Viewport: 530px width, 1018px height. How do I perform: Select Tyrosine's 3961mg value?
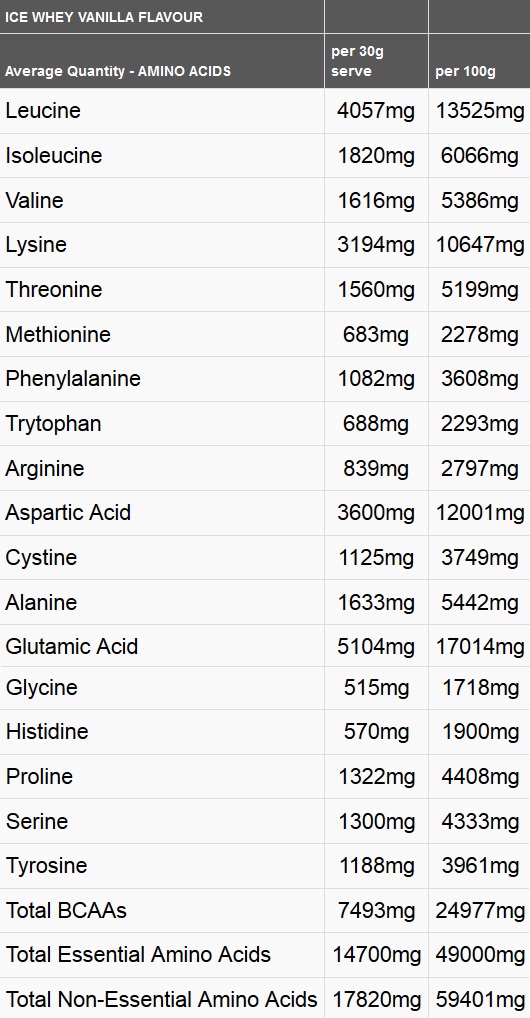click(479, 865)
